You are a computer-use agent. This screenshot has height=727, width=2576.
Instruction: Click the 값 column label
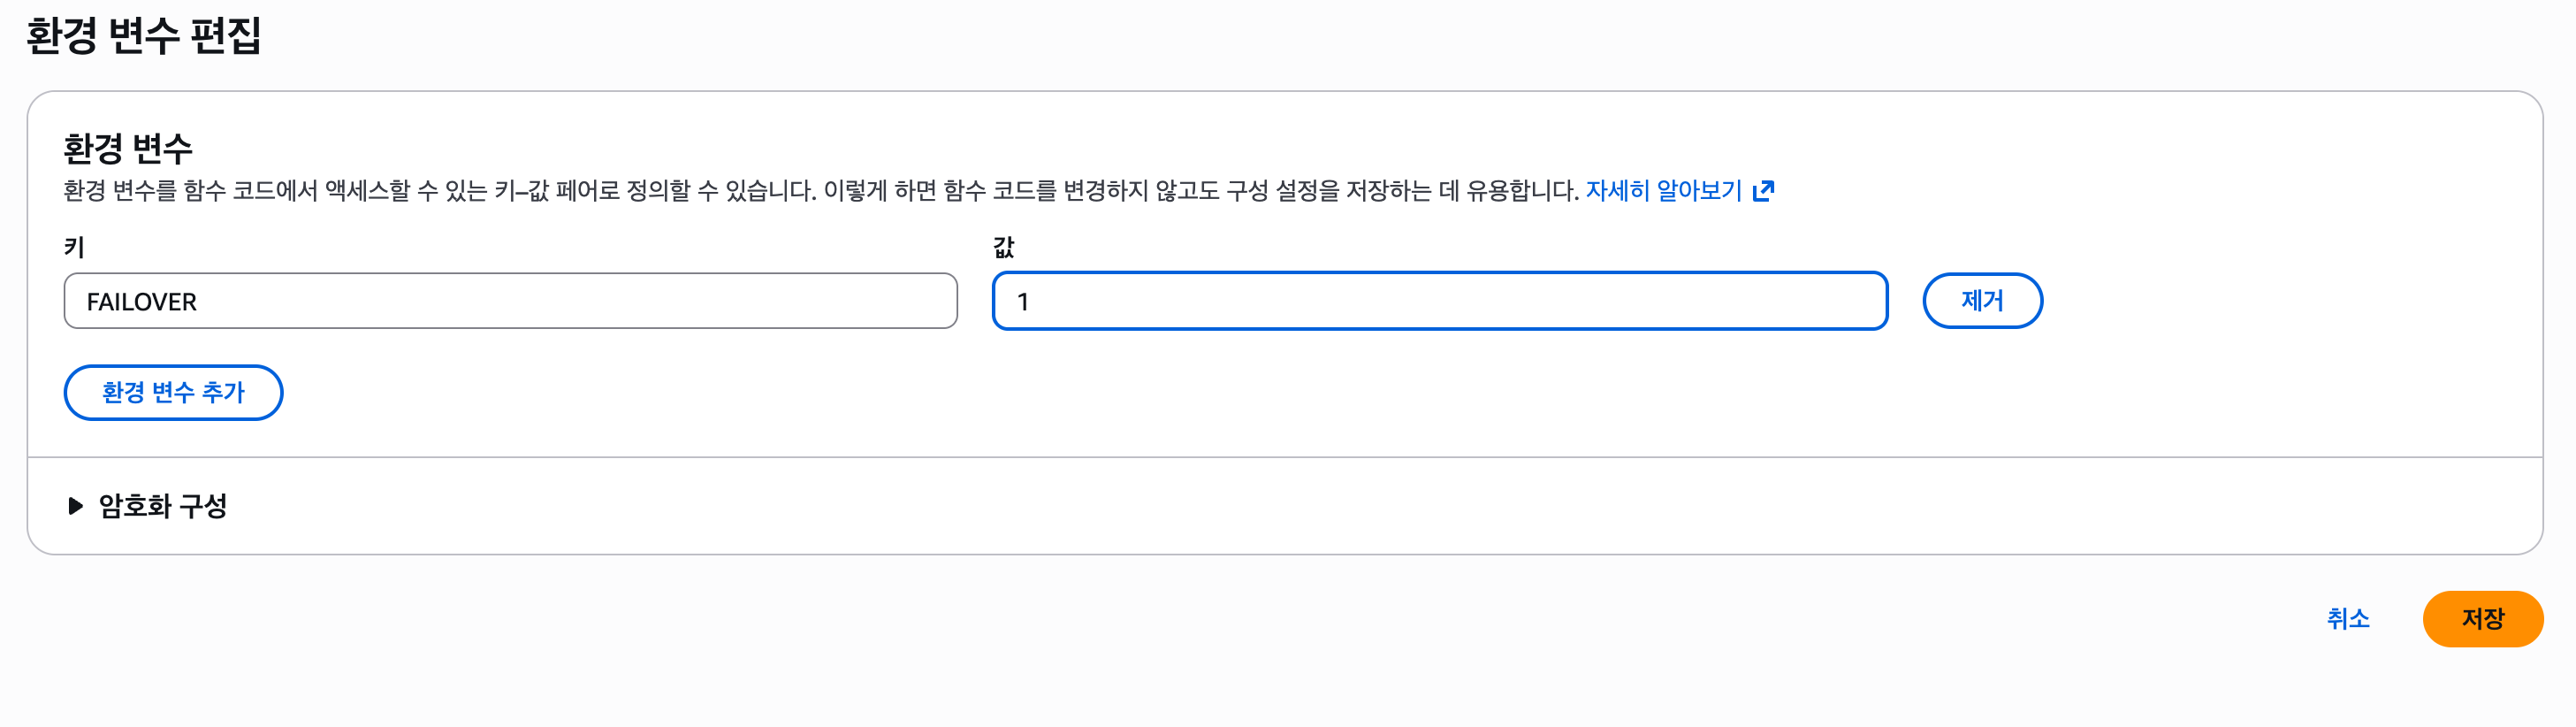(x=1003, y=247)
